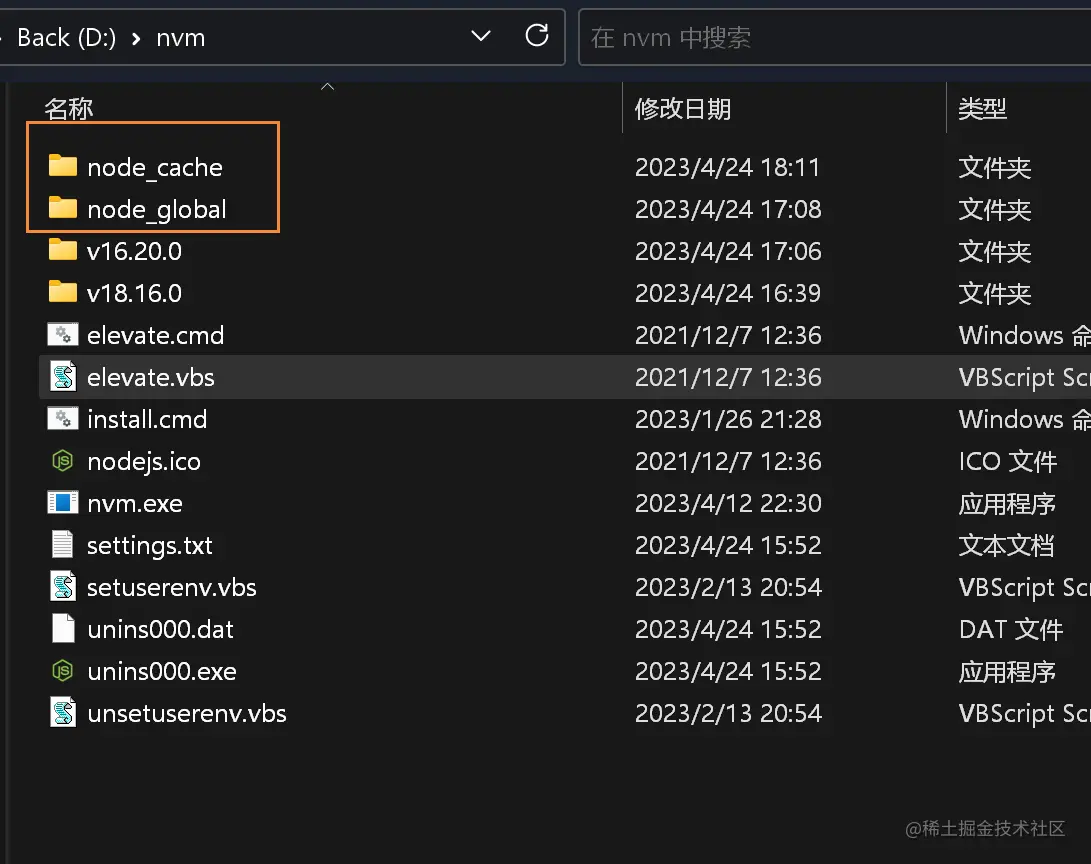This screenshot has width=1091, height=864.
Task: Select the v18.16.0 folder name
Action: (134, 293)
